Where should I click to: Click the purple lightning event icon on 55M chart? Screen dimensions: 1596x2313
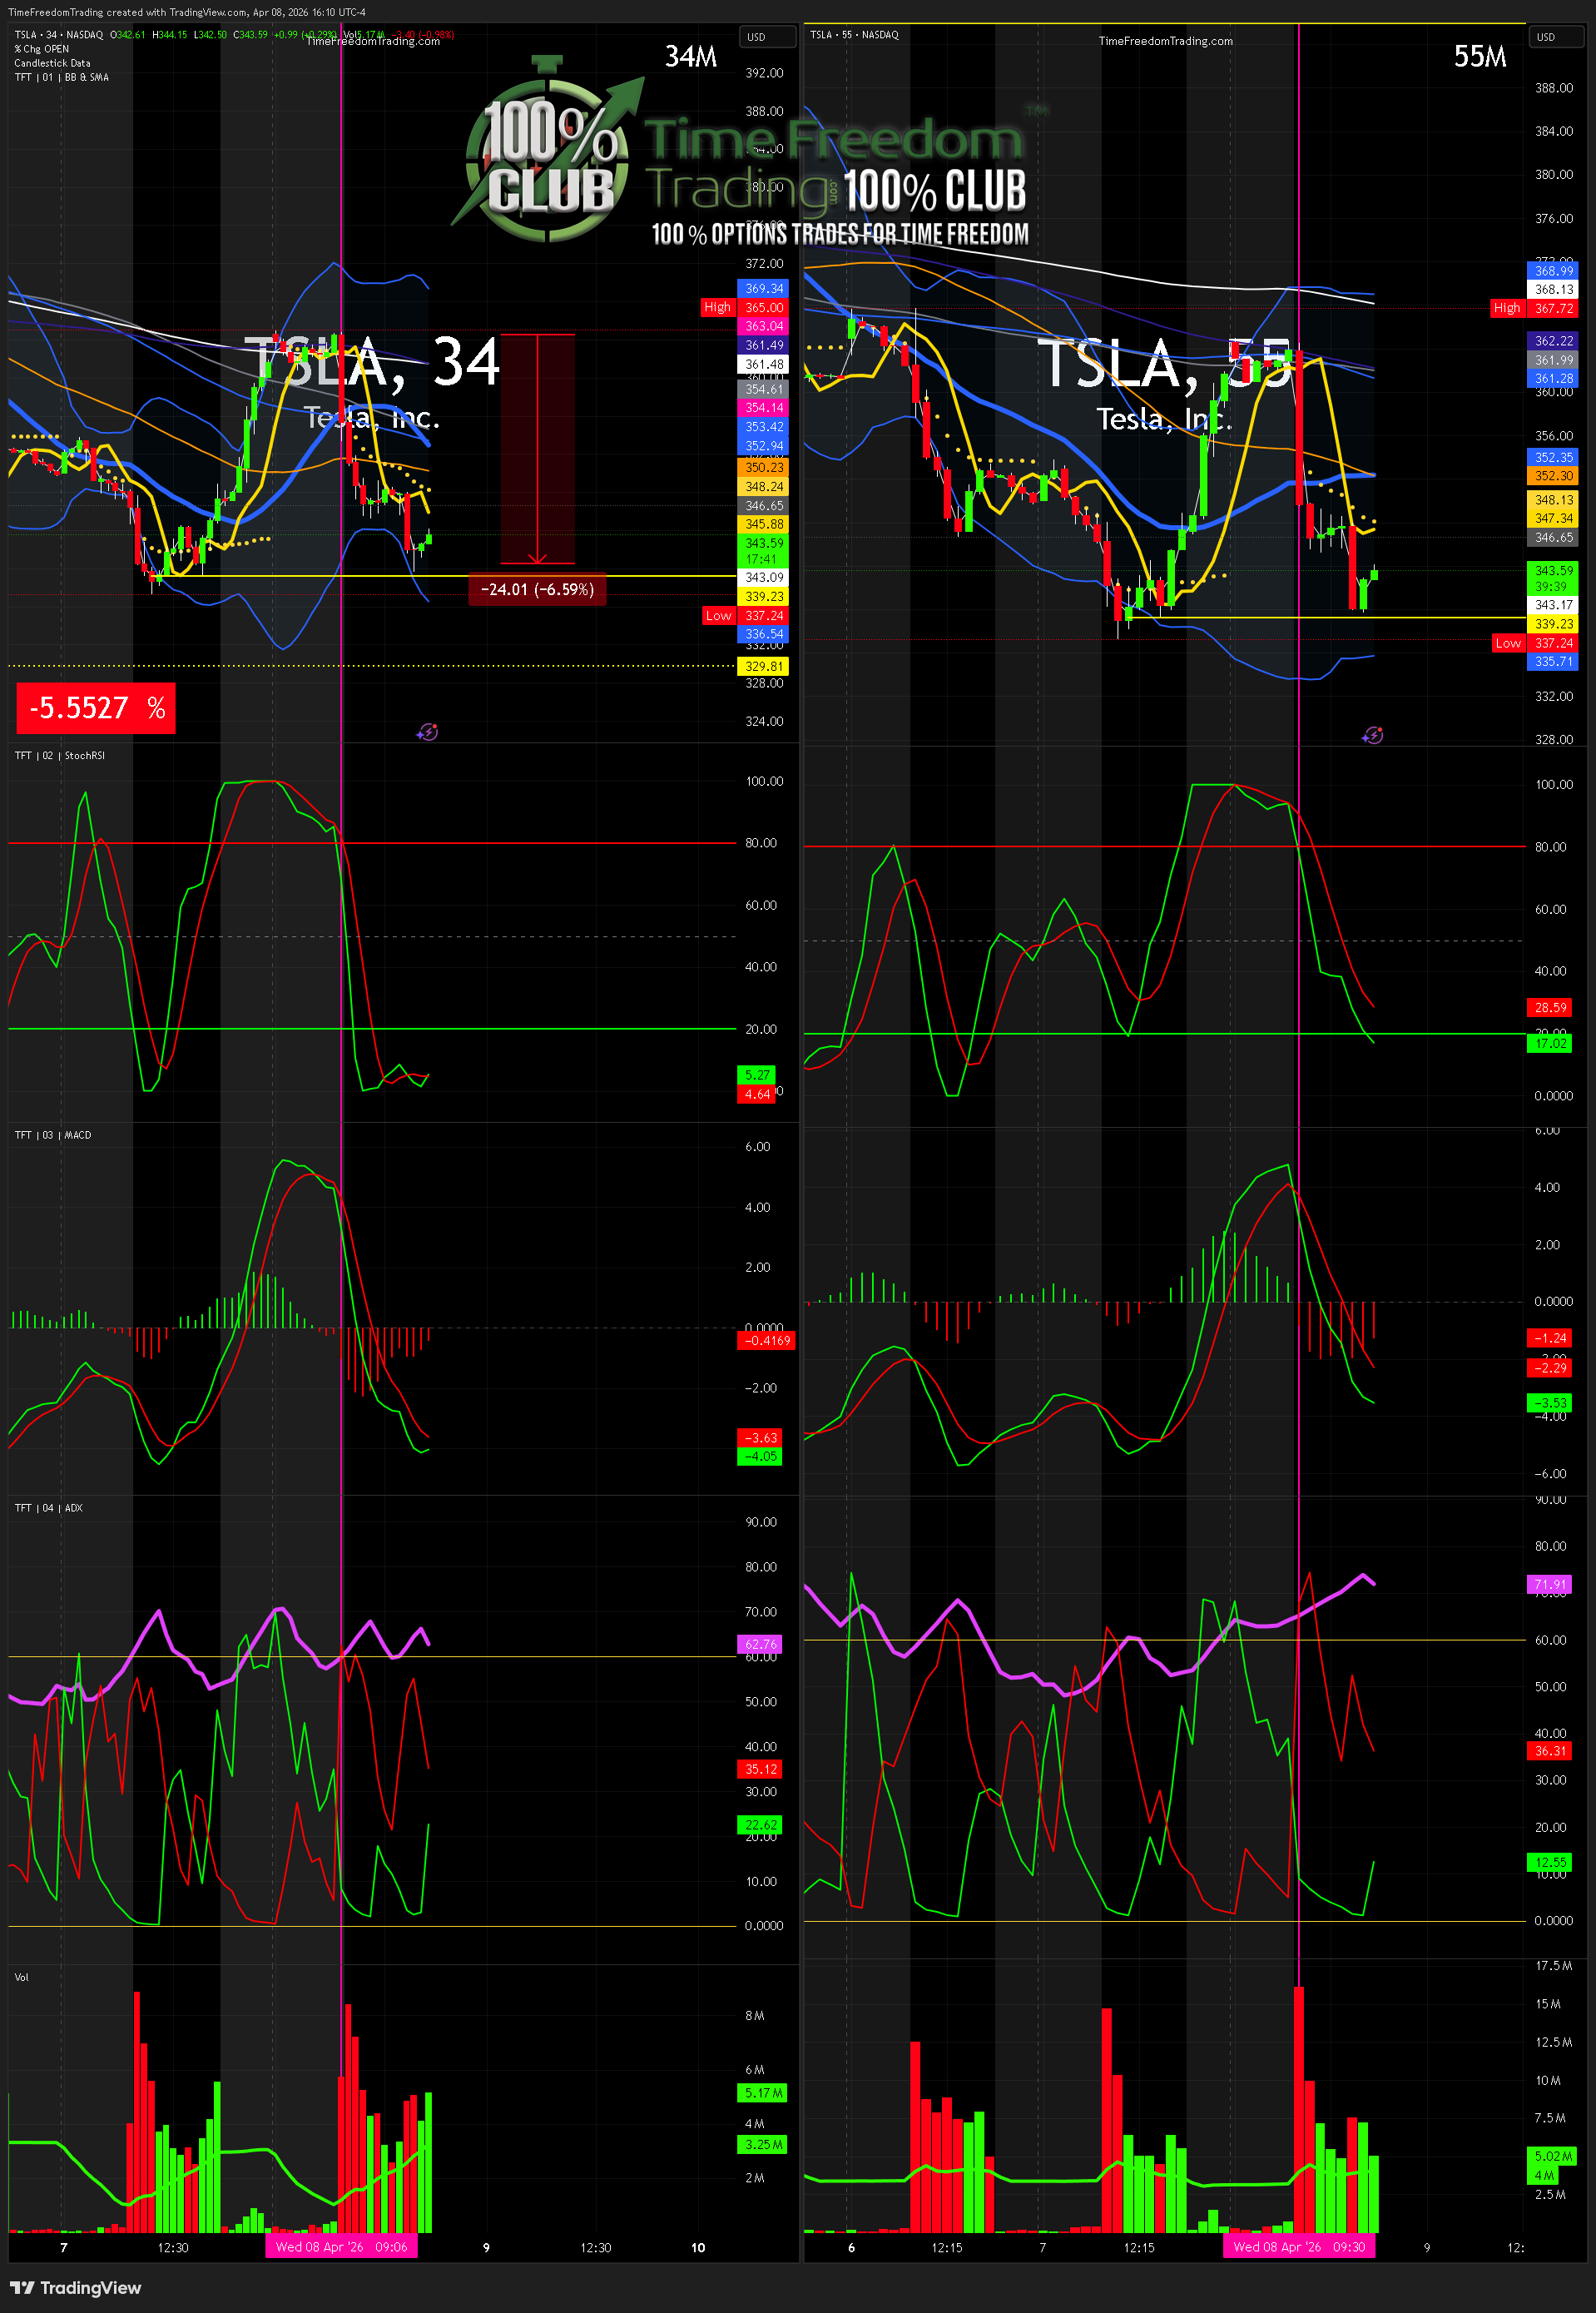point(1373,736)
